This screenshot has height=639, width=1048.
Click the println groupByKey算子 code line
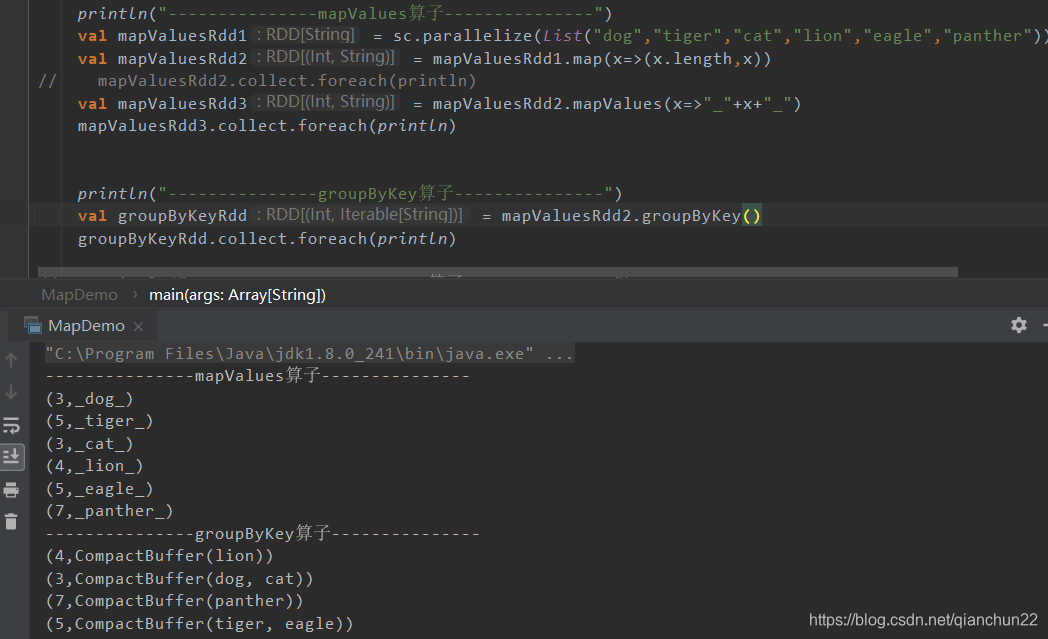pyautogui.click(x=350, y=194)
